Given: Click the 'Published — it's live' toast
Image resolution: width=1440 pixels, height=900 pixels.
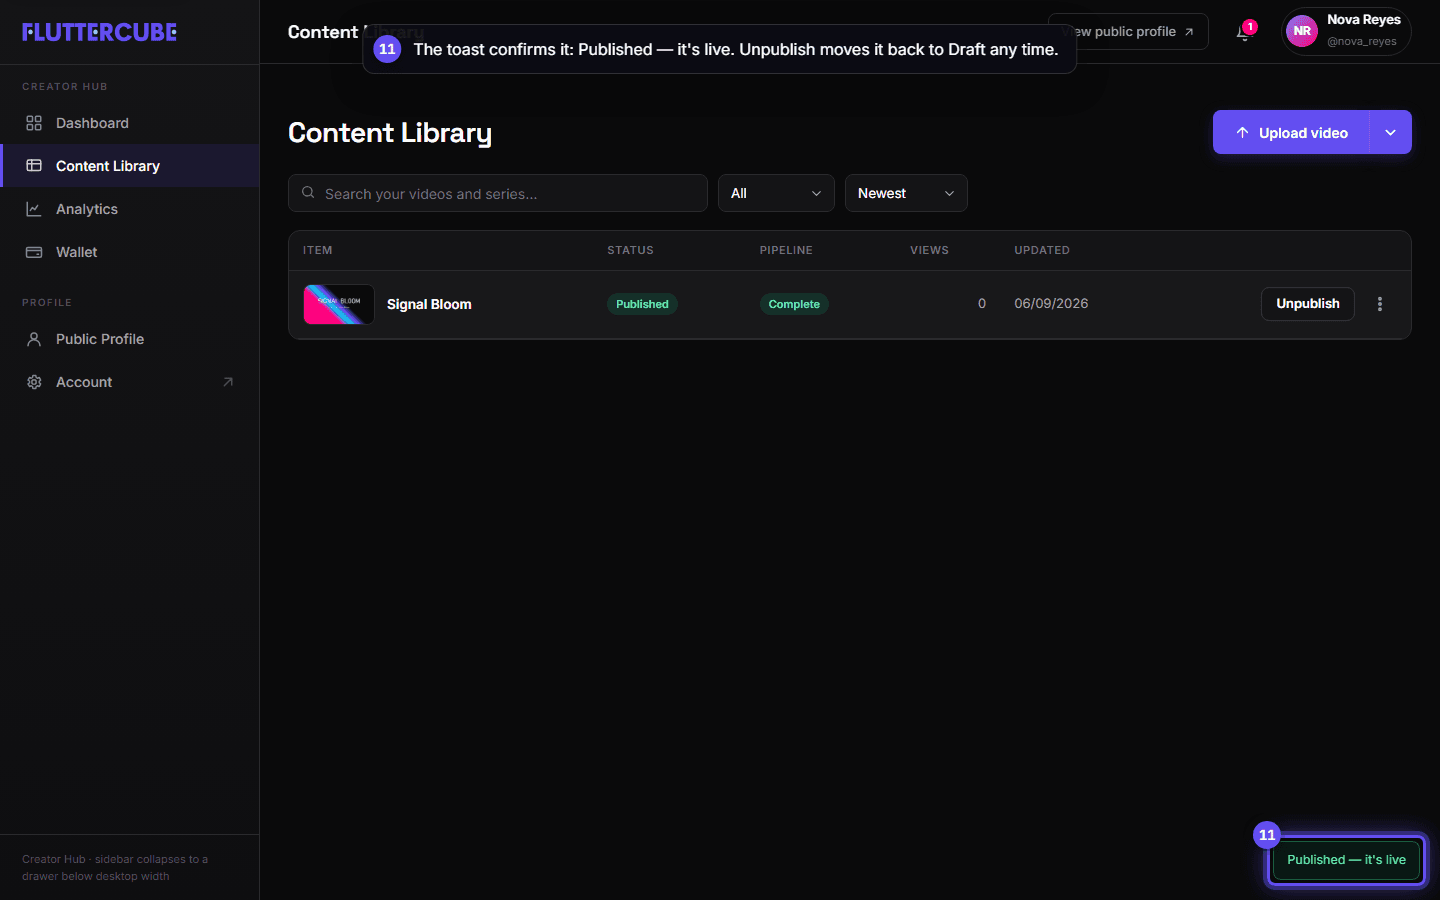Looking at the screenshot, I should [x=1346, y=860].
